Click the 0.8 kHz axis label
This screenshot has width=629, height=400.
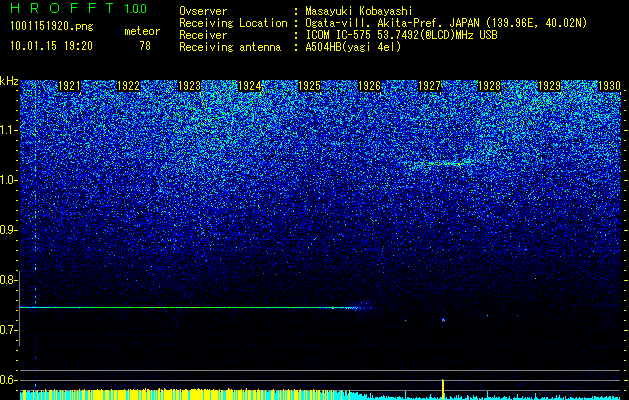[x=8, y=280]
